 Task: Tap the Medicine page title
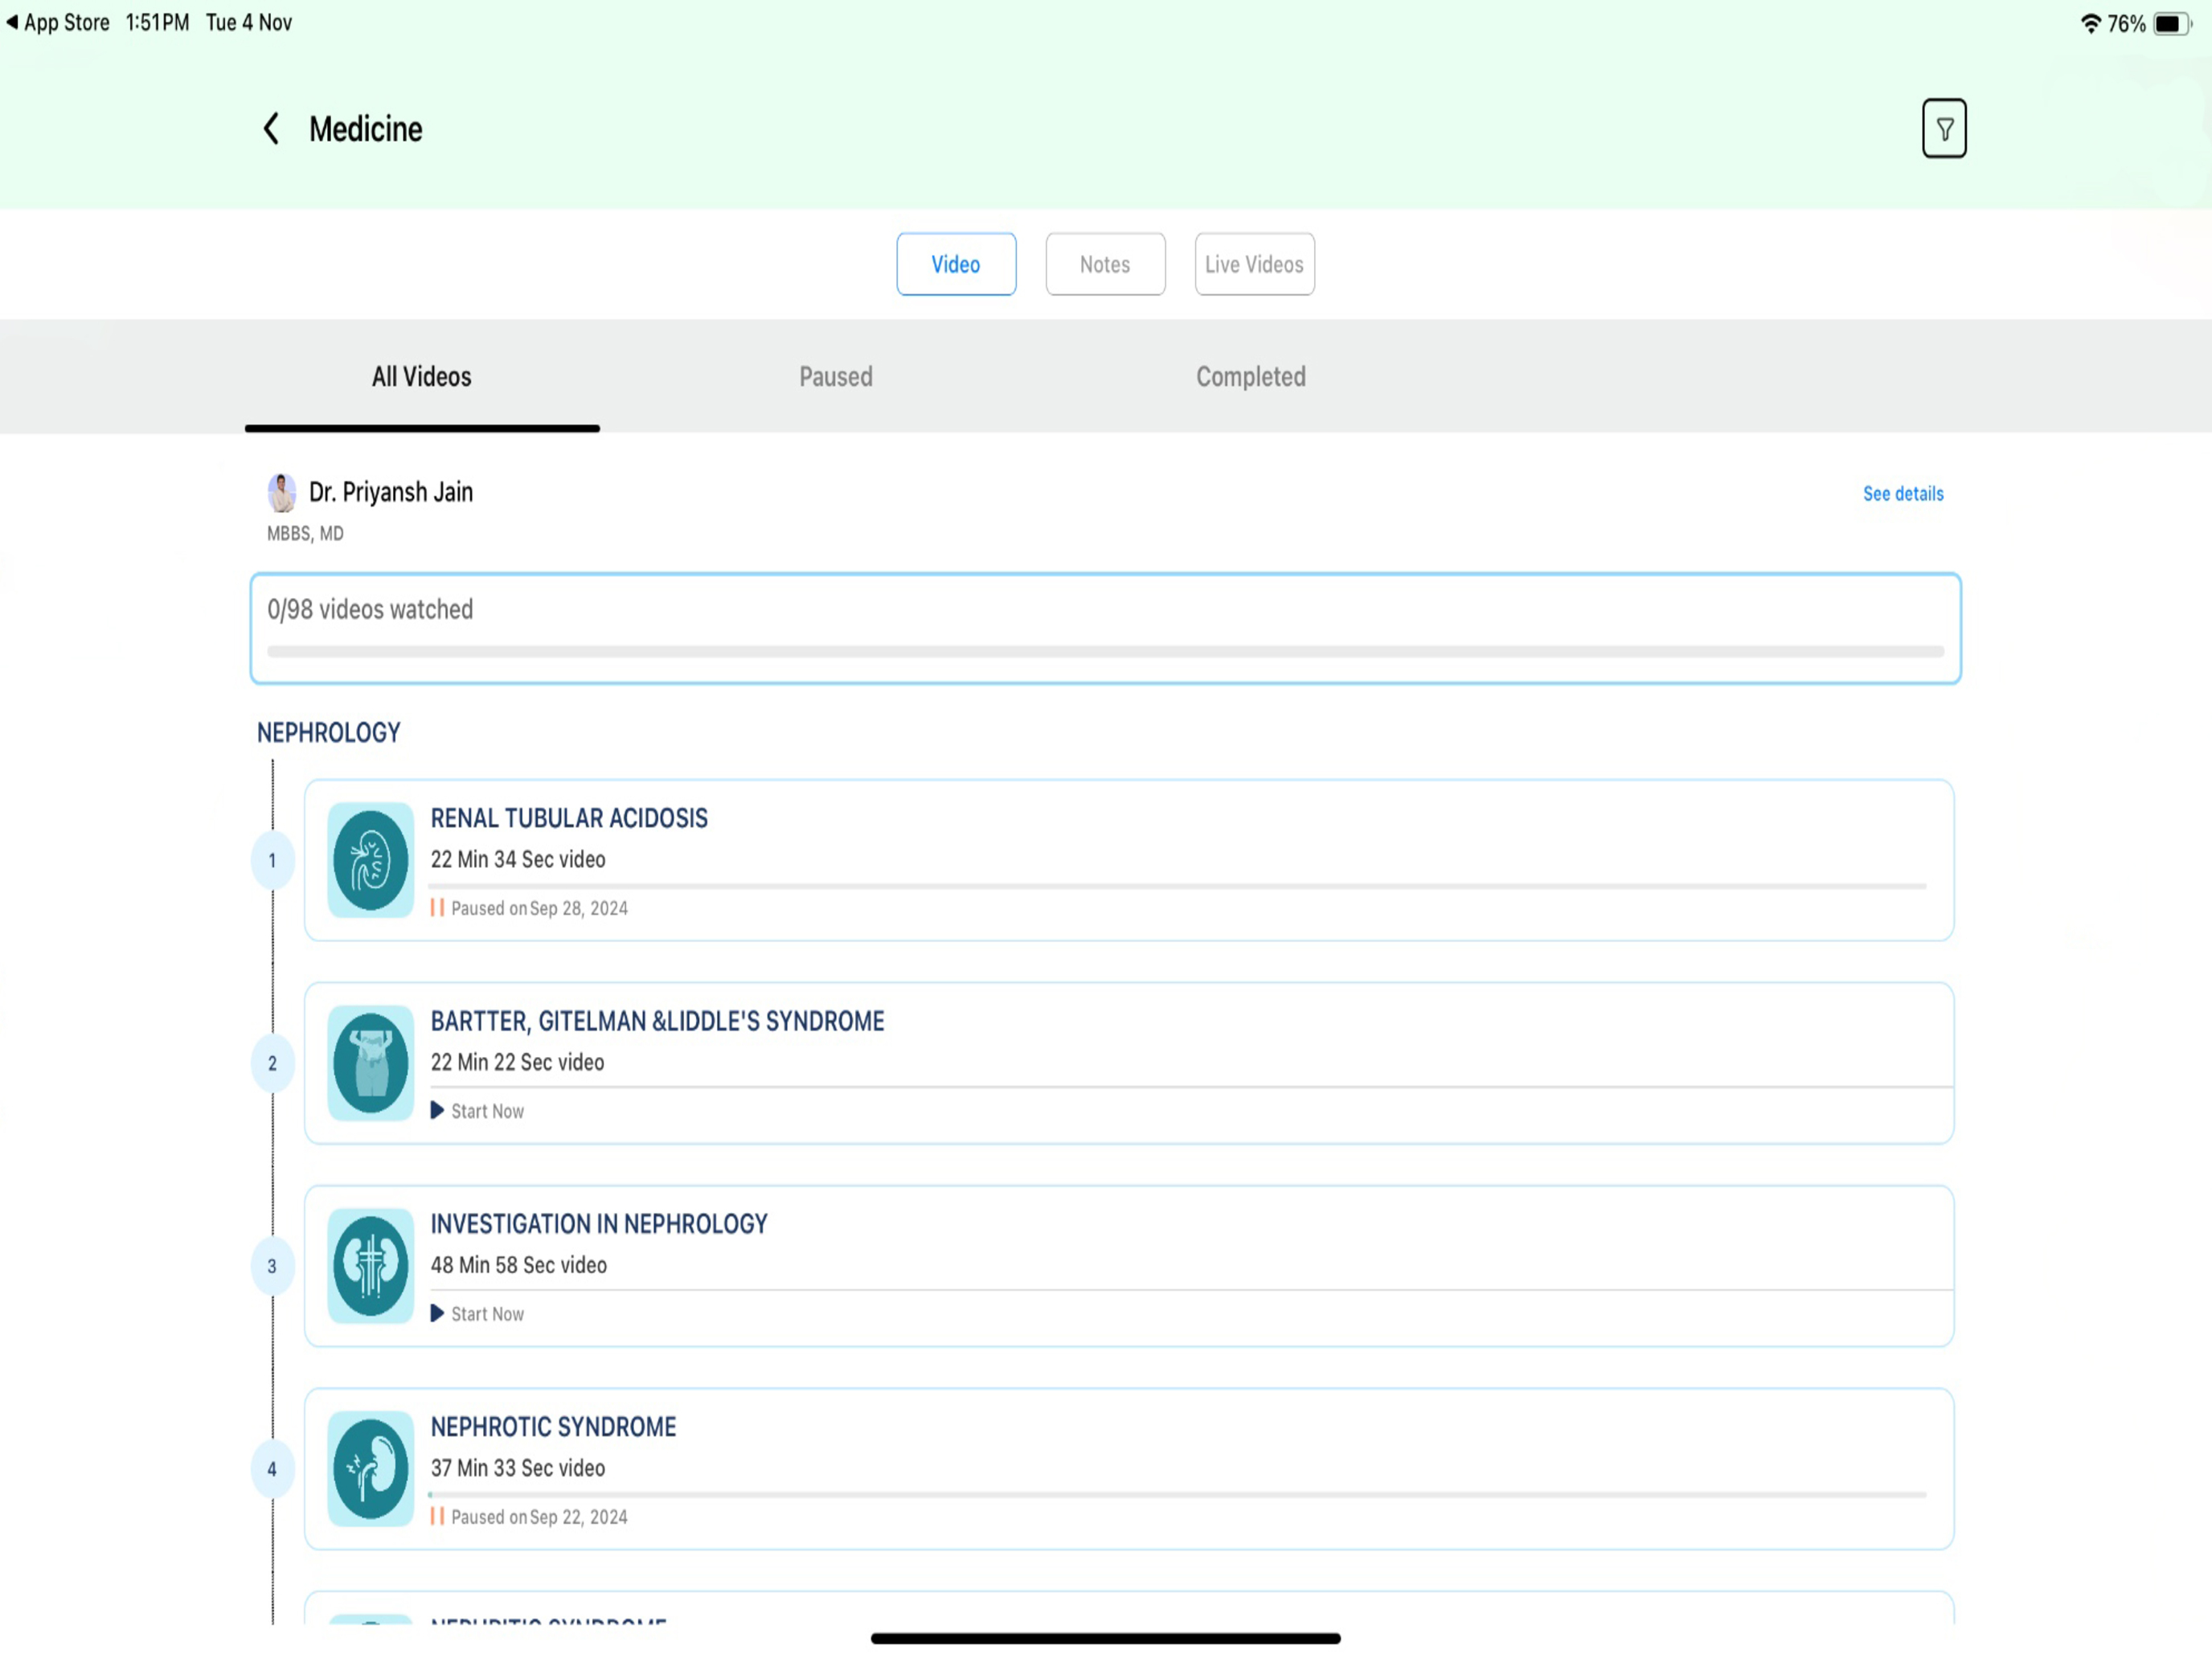click(365, 129)
